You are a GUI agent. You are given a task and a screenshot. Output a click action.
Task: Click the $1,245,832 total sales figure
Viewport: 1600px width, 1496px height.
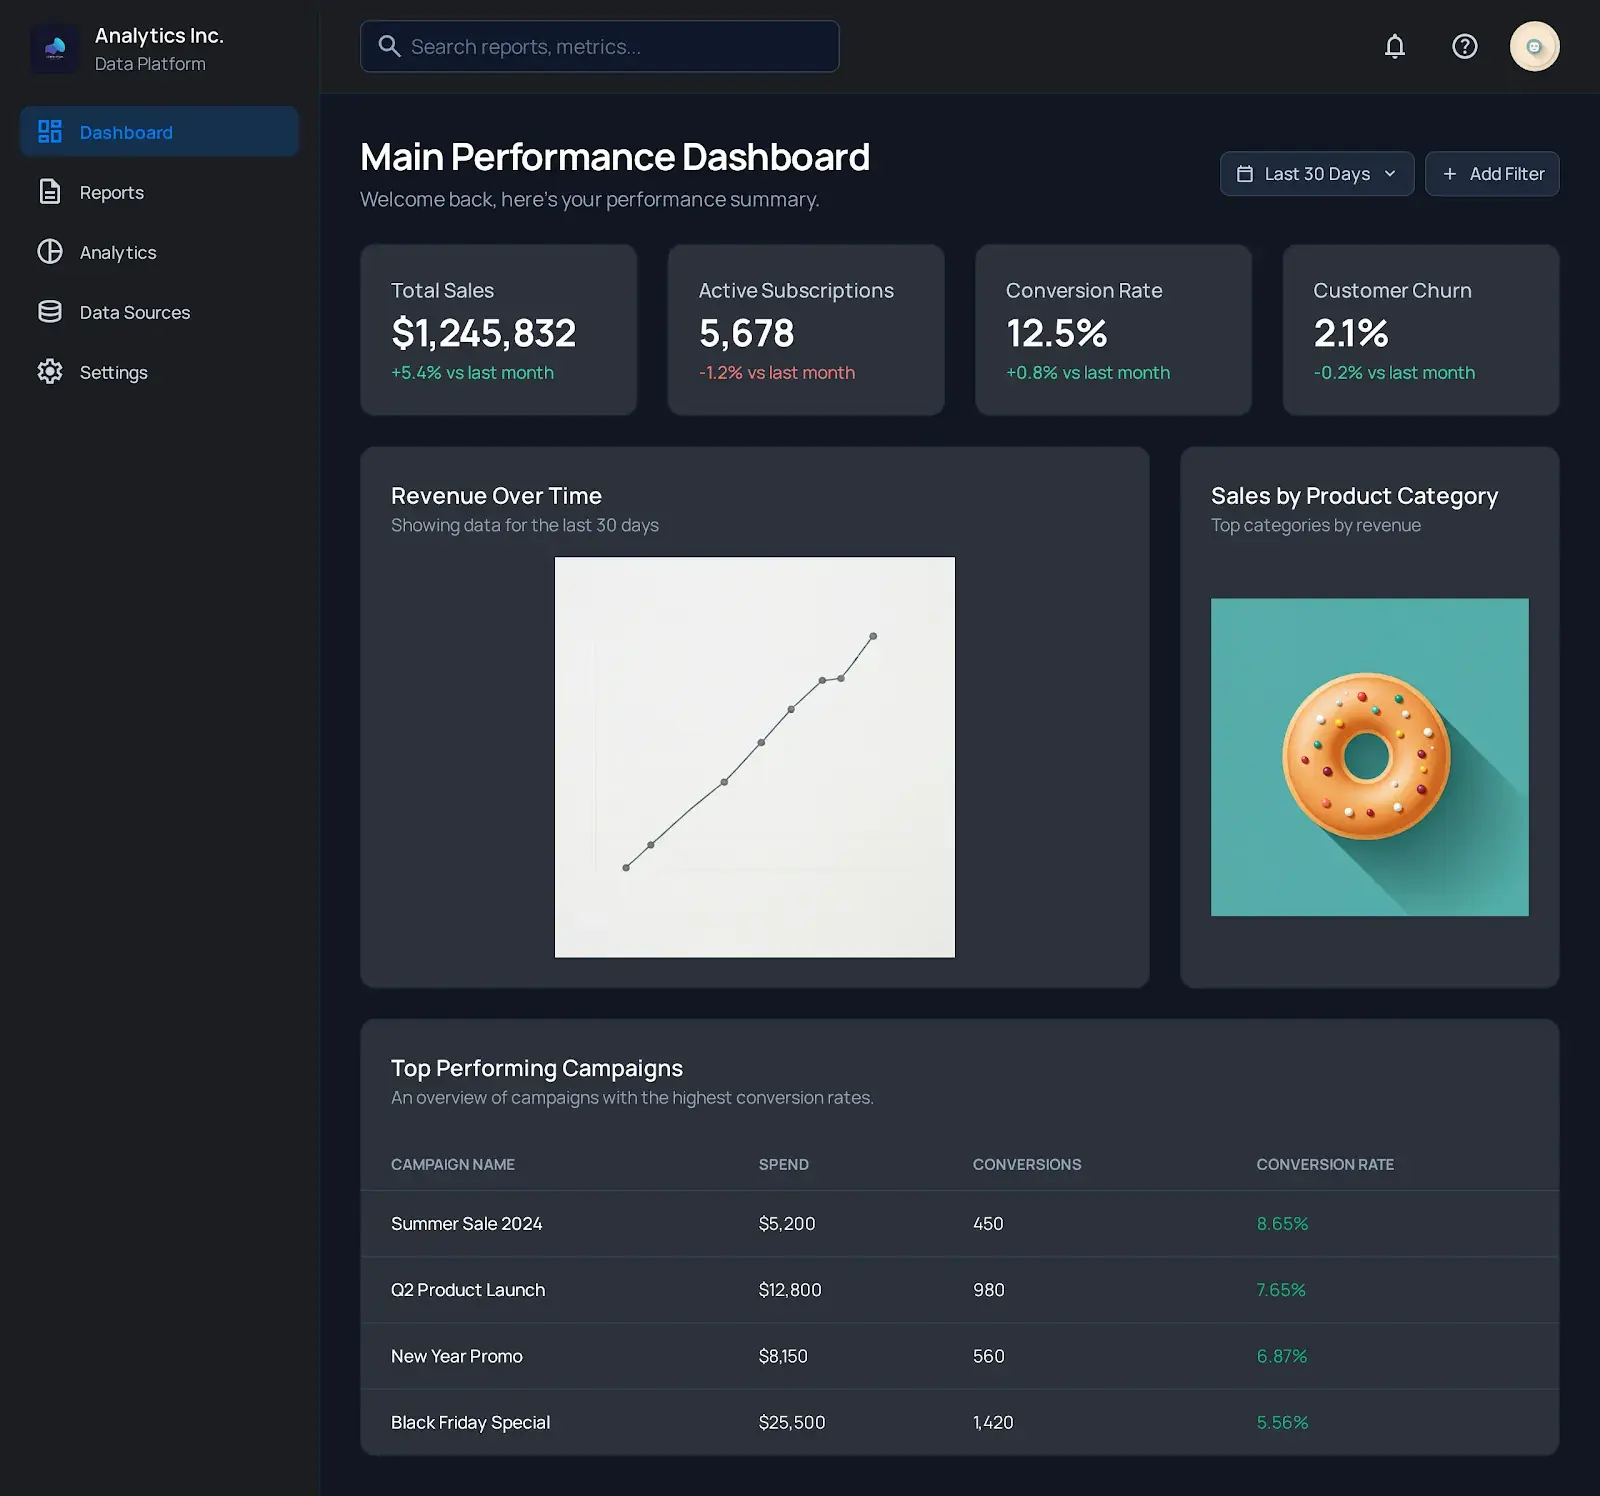[484, 333]
